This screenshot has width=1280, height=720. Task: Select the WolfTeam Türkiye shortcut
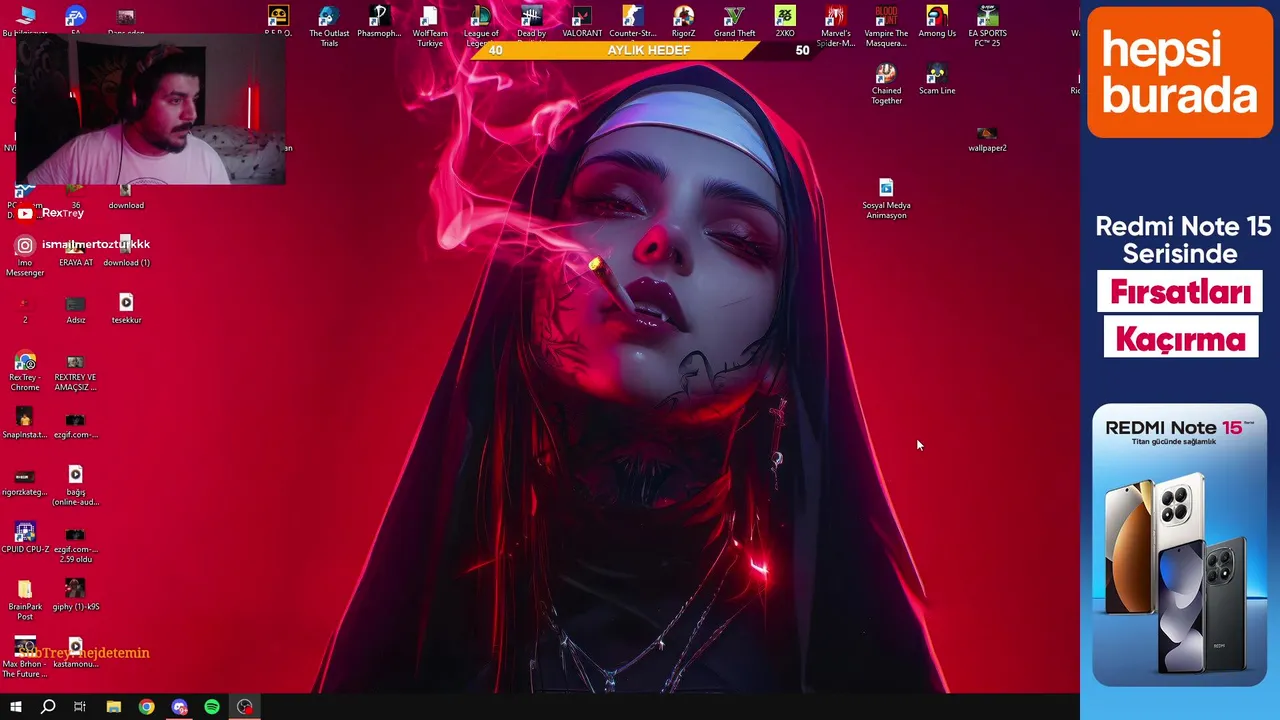[x=430, y=26]
